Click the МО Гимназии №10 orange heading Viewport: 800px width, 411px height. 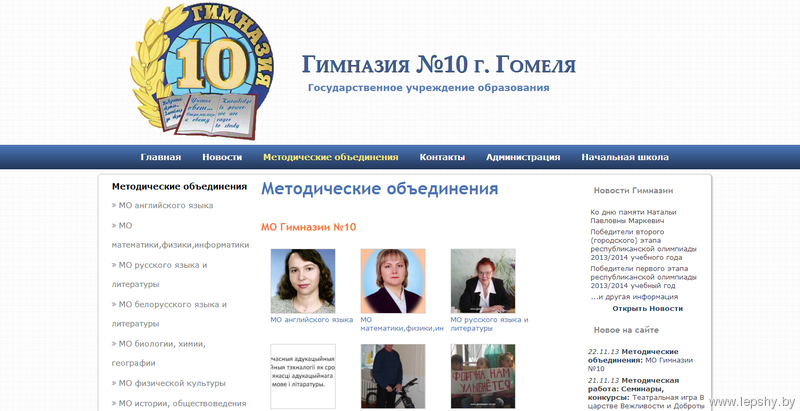309,227
